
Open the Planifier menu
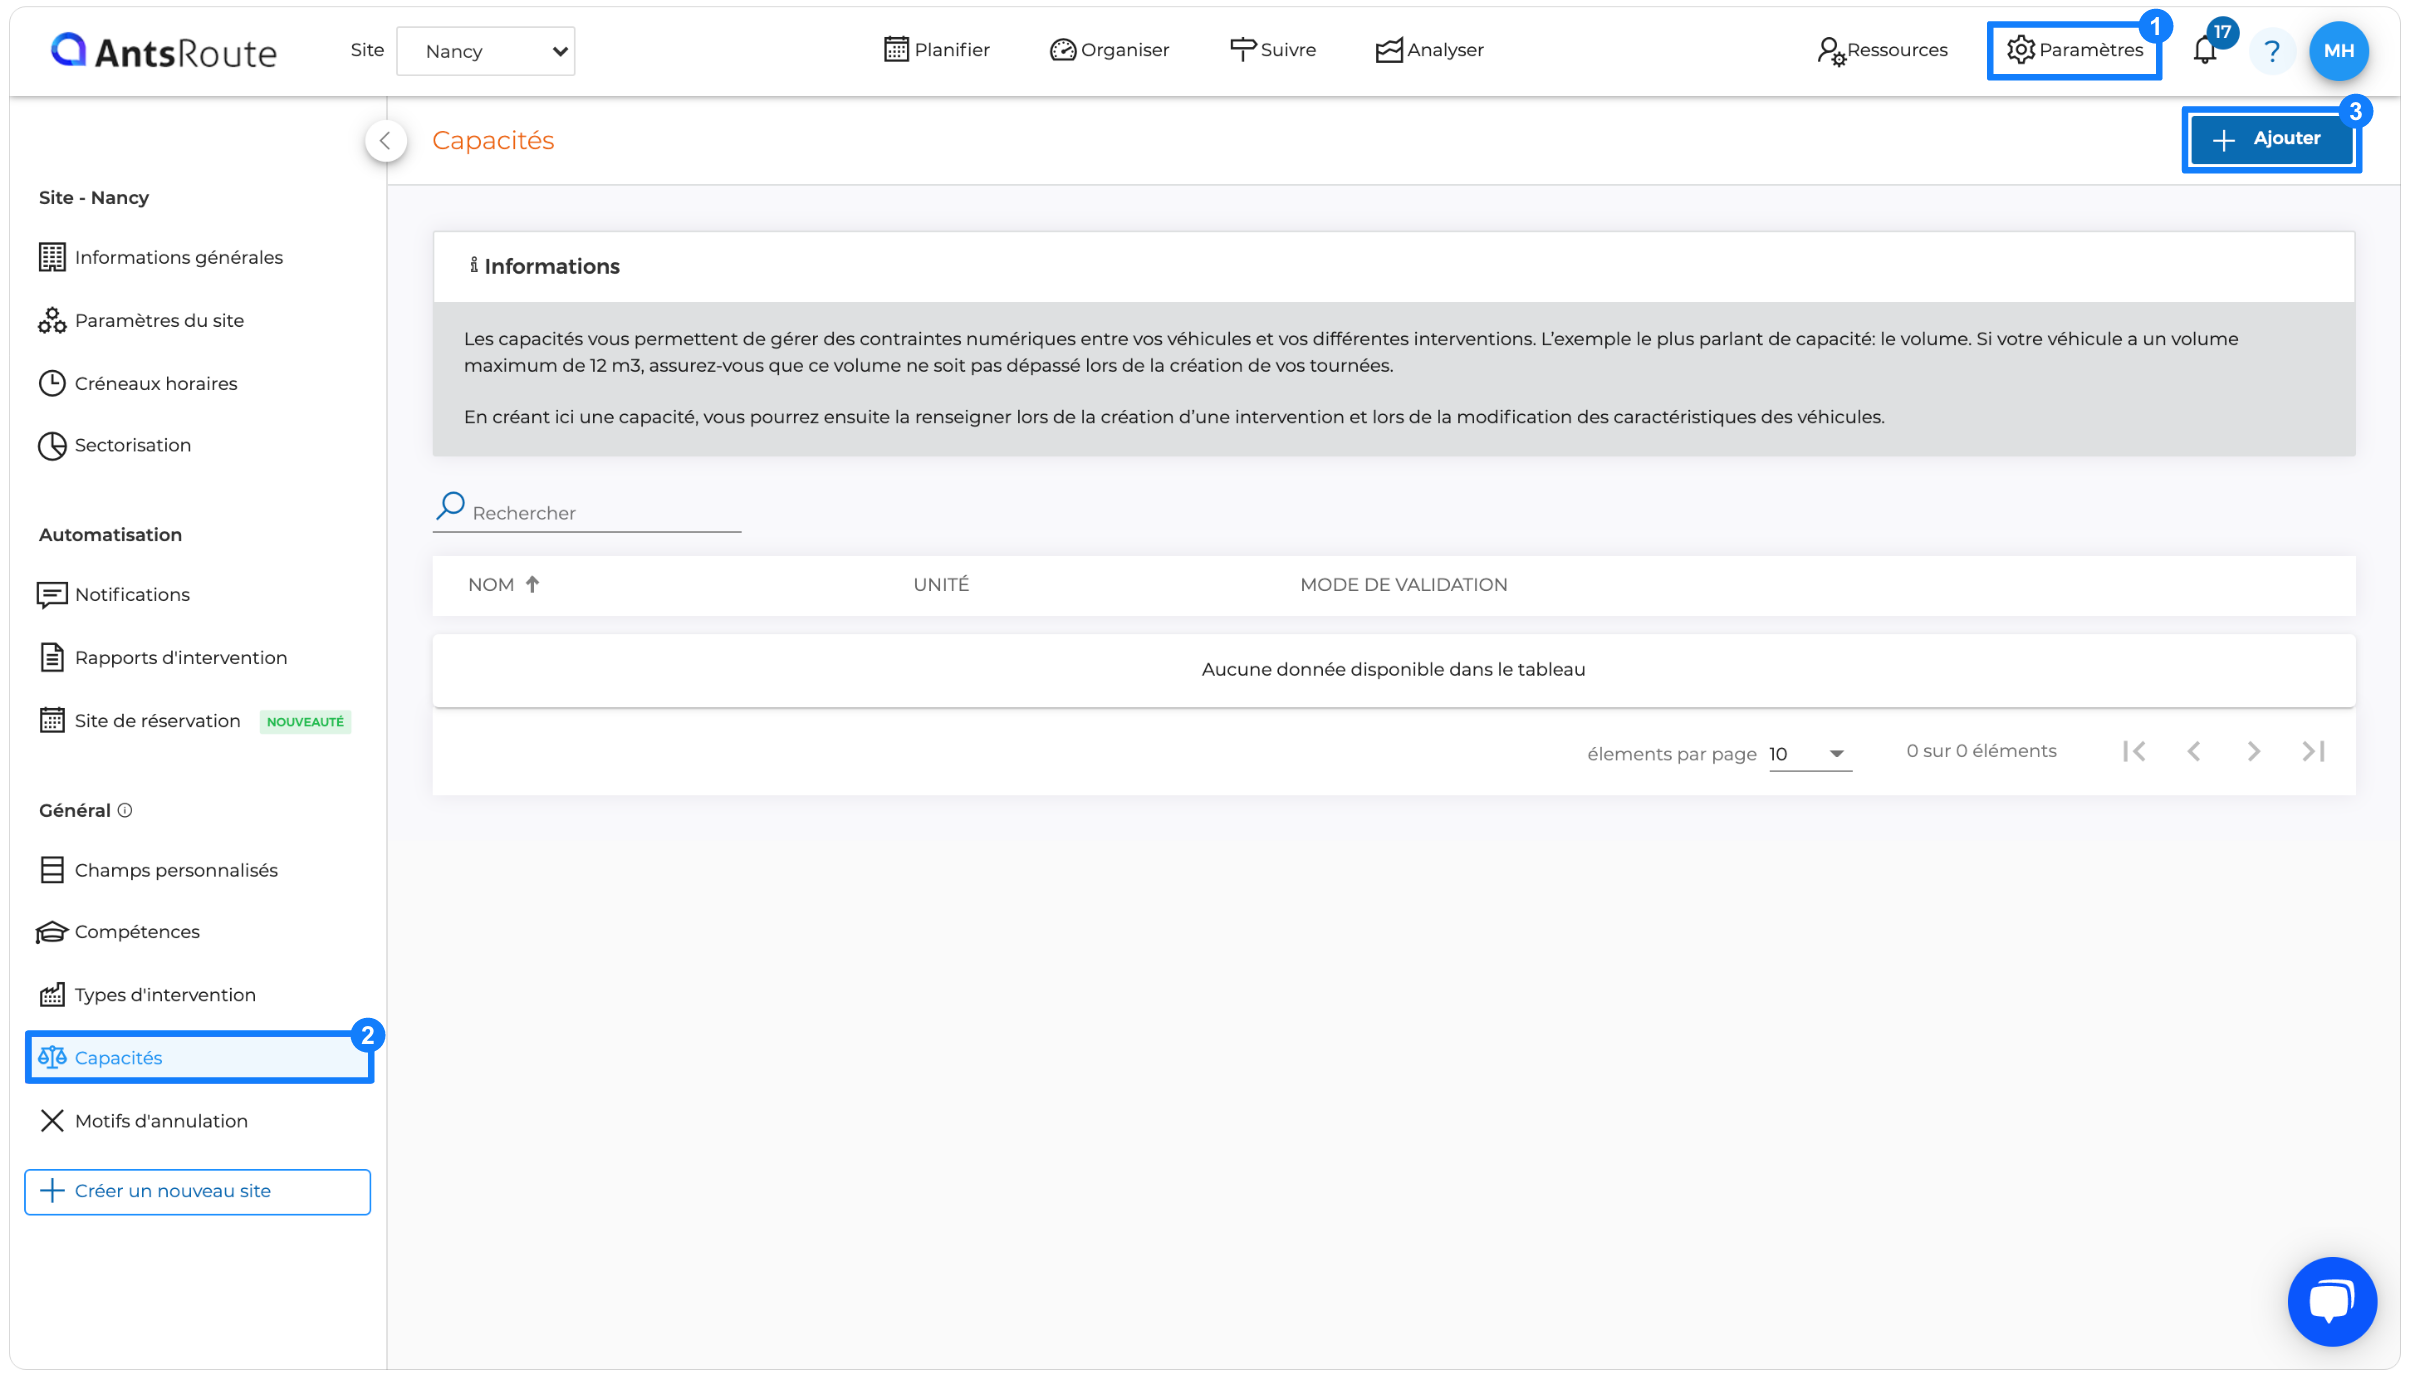tap(937, 50)
